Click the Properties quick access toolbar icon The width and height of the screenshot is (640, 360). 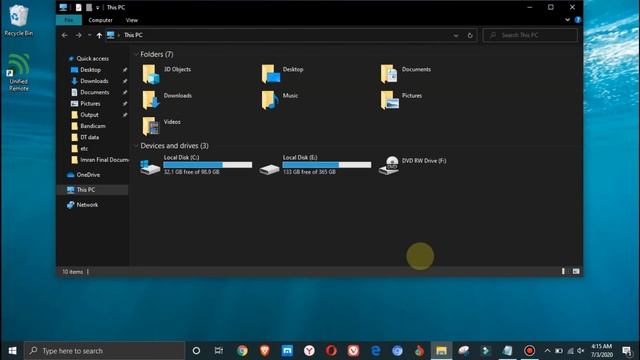(78, 7)
